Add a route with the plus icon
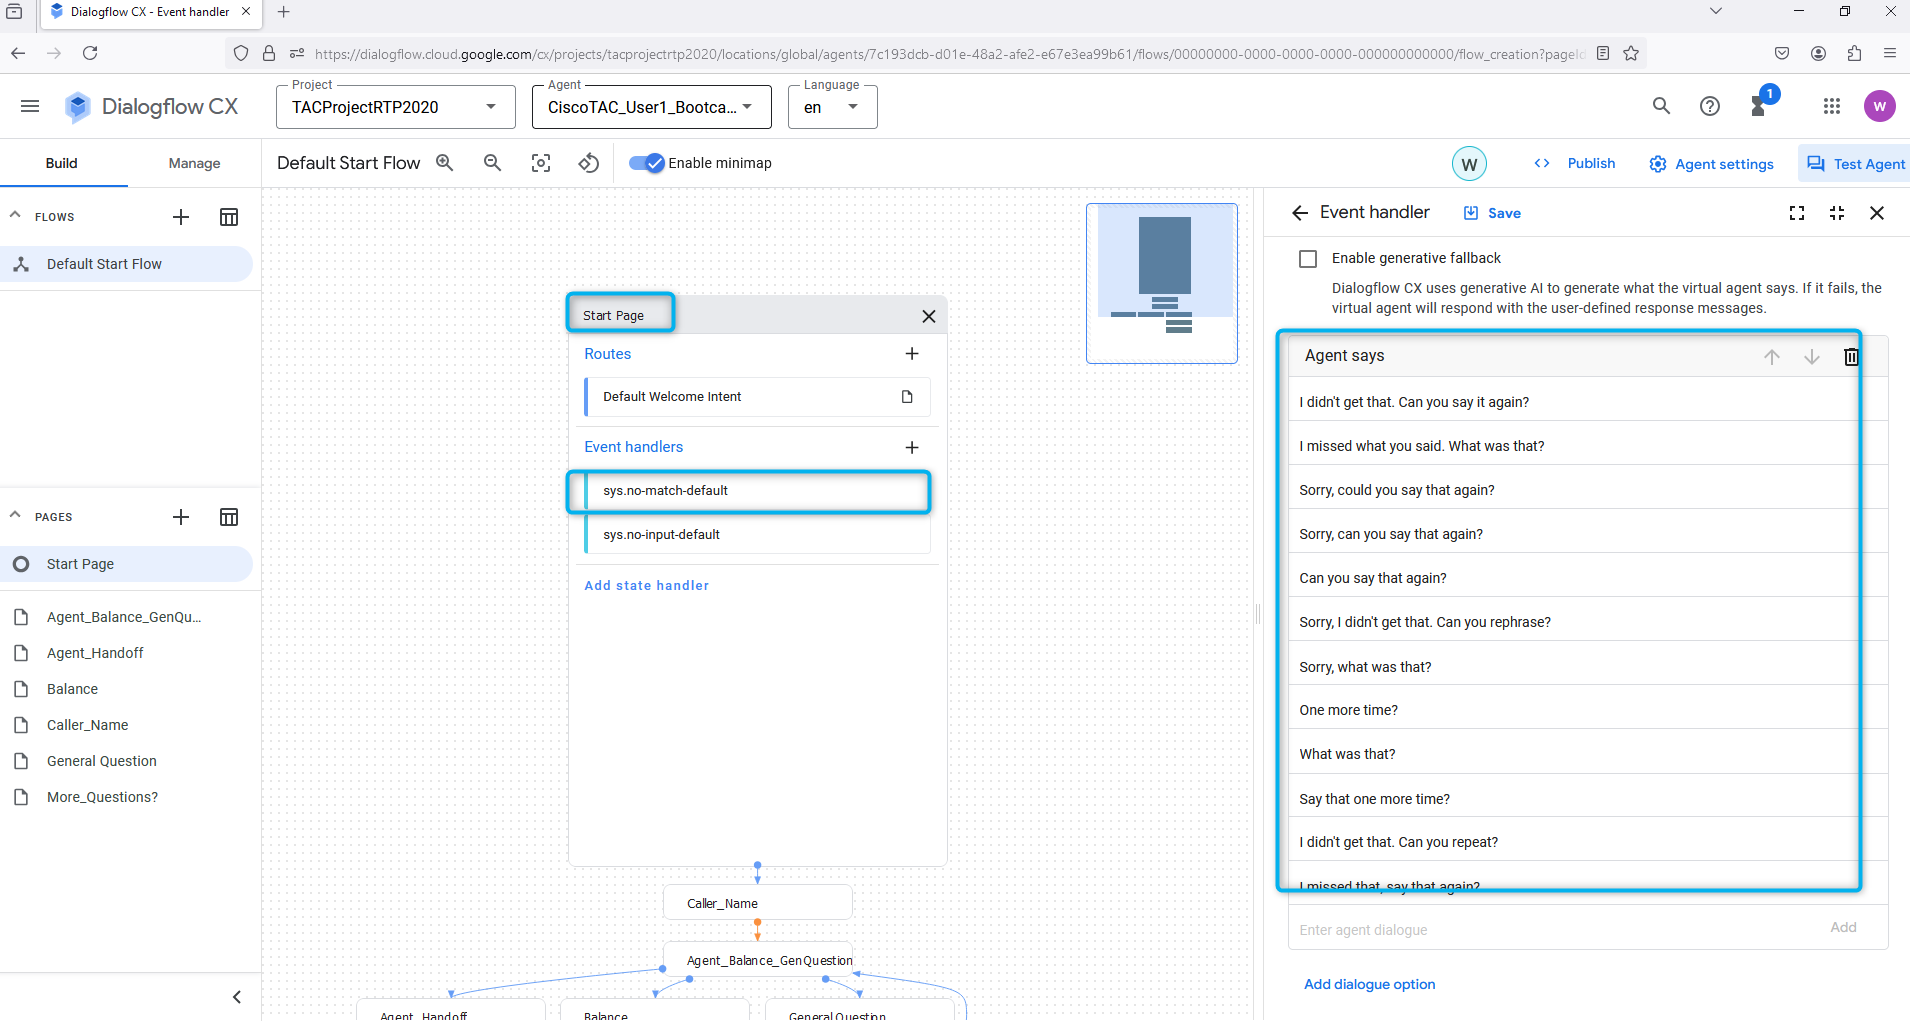 click(912, 354)
